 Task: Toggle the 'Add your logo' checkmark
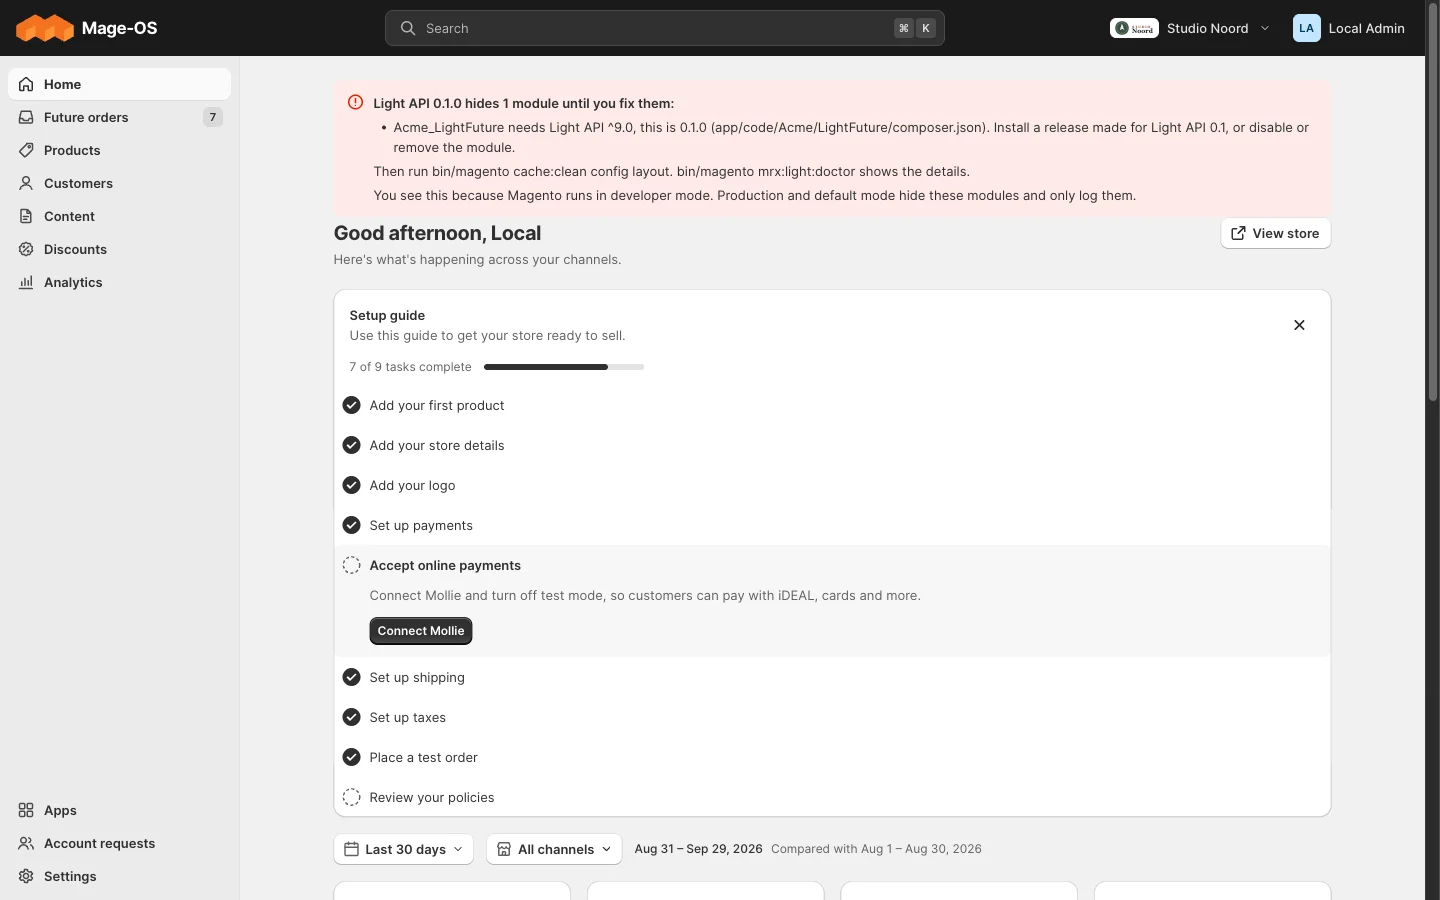pyautogui.click(x=351, y=485)
